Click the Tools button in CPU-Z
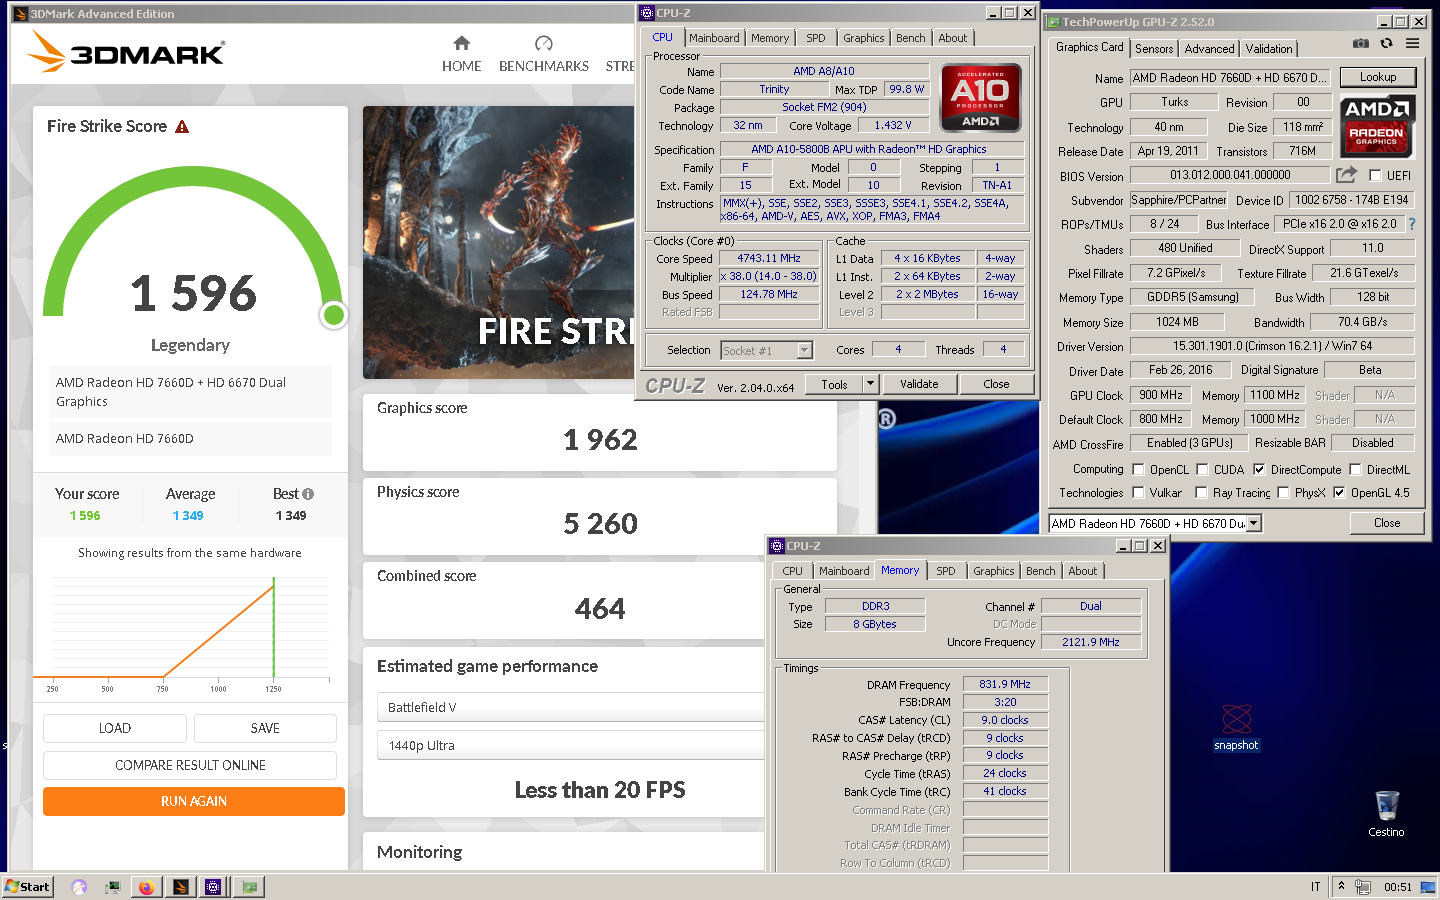 click(834, 384)
